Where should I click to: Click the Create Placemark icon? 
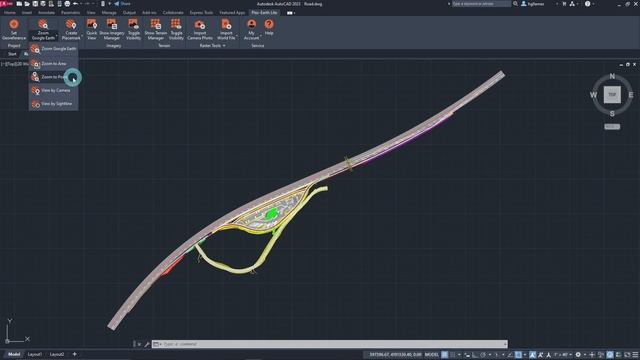click(71, 24)
